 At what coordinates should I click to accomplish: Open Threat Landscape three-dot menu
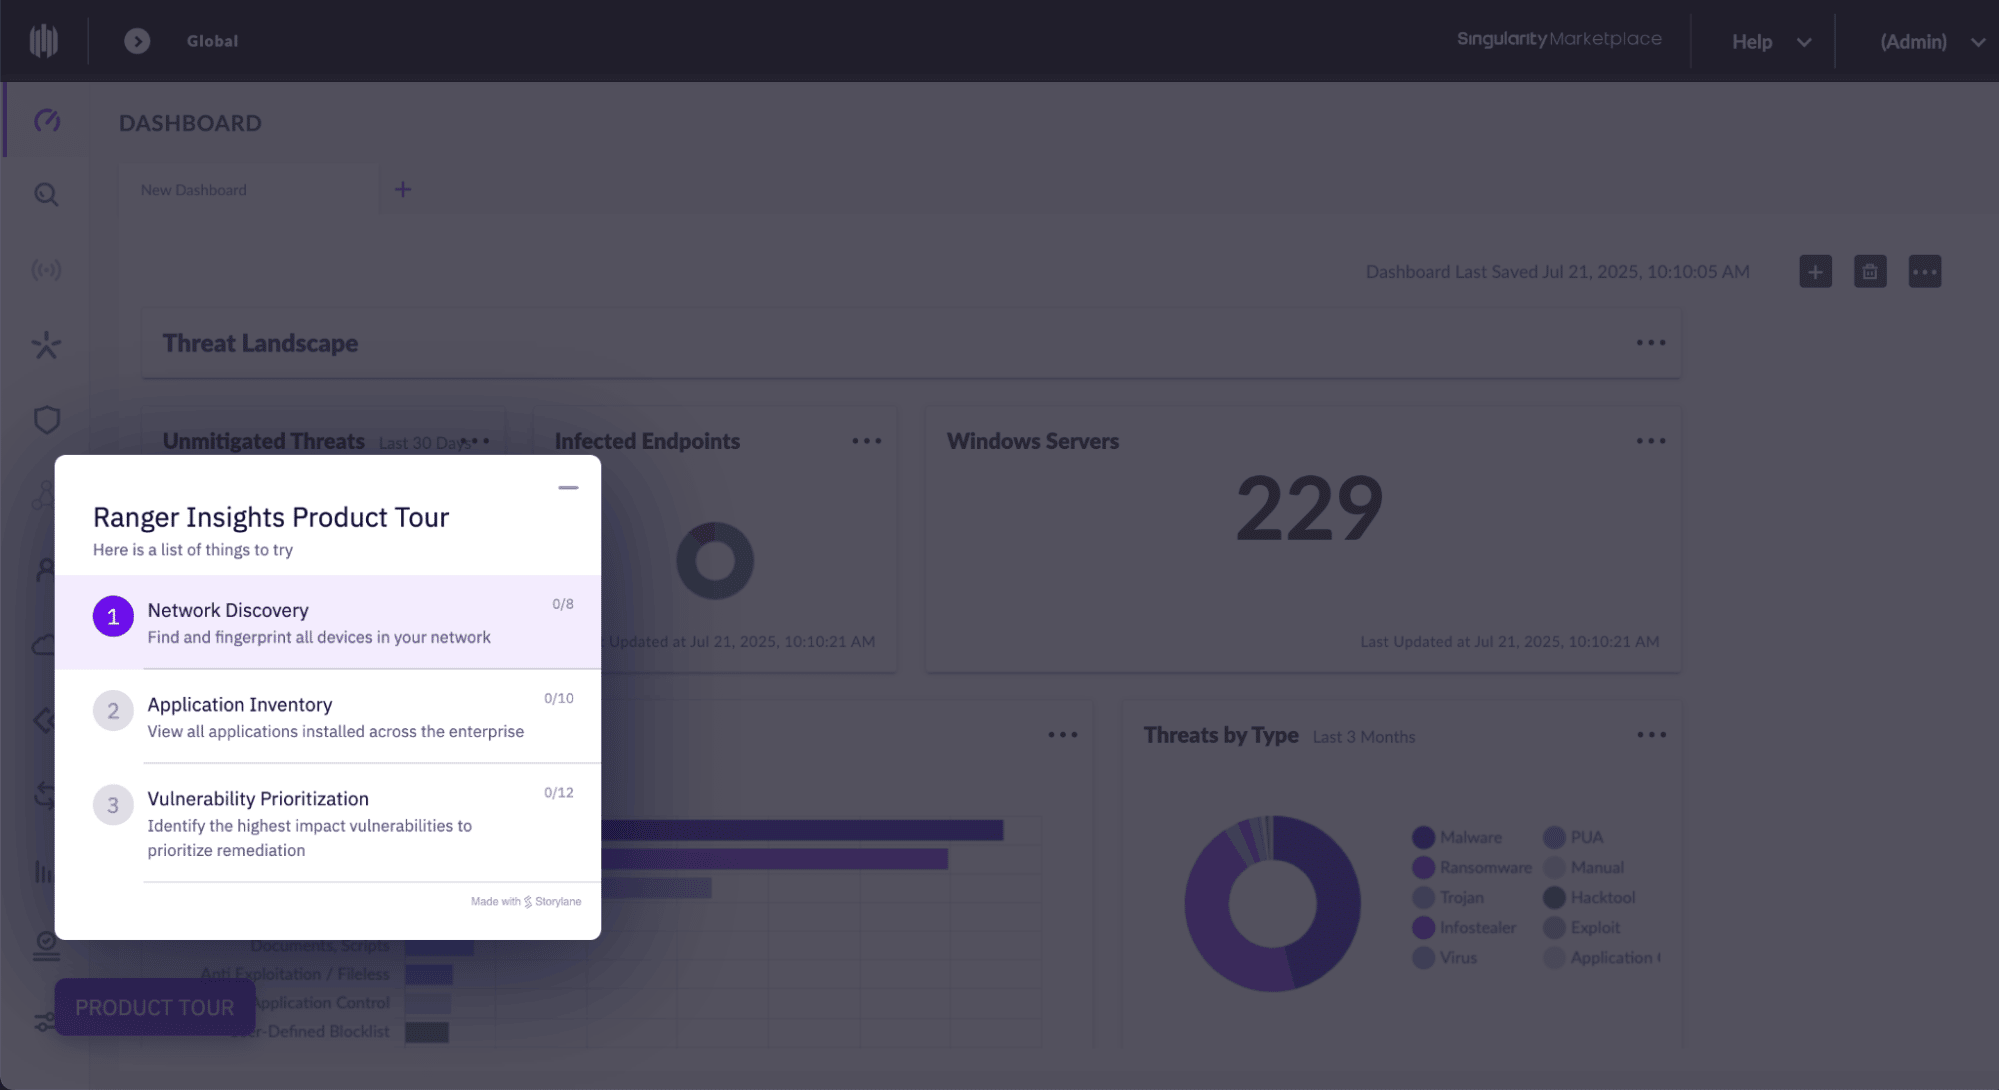(x=1650, y=343)
